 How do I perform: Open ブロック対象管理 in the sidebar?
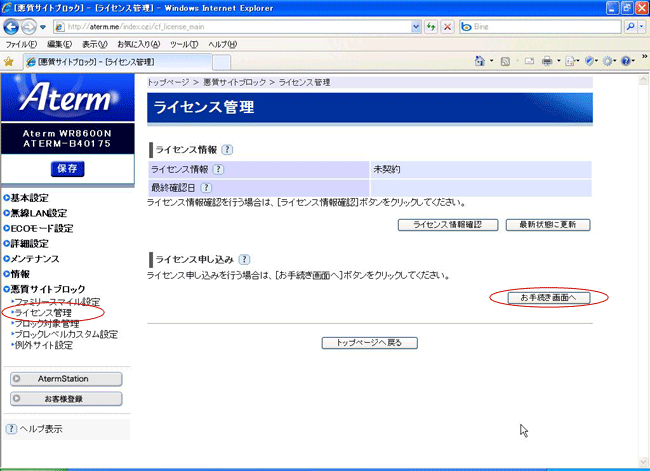coord(46,323)
